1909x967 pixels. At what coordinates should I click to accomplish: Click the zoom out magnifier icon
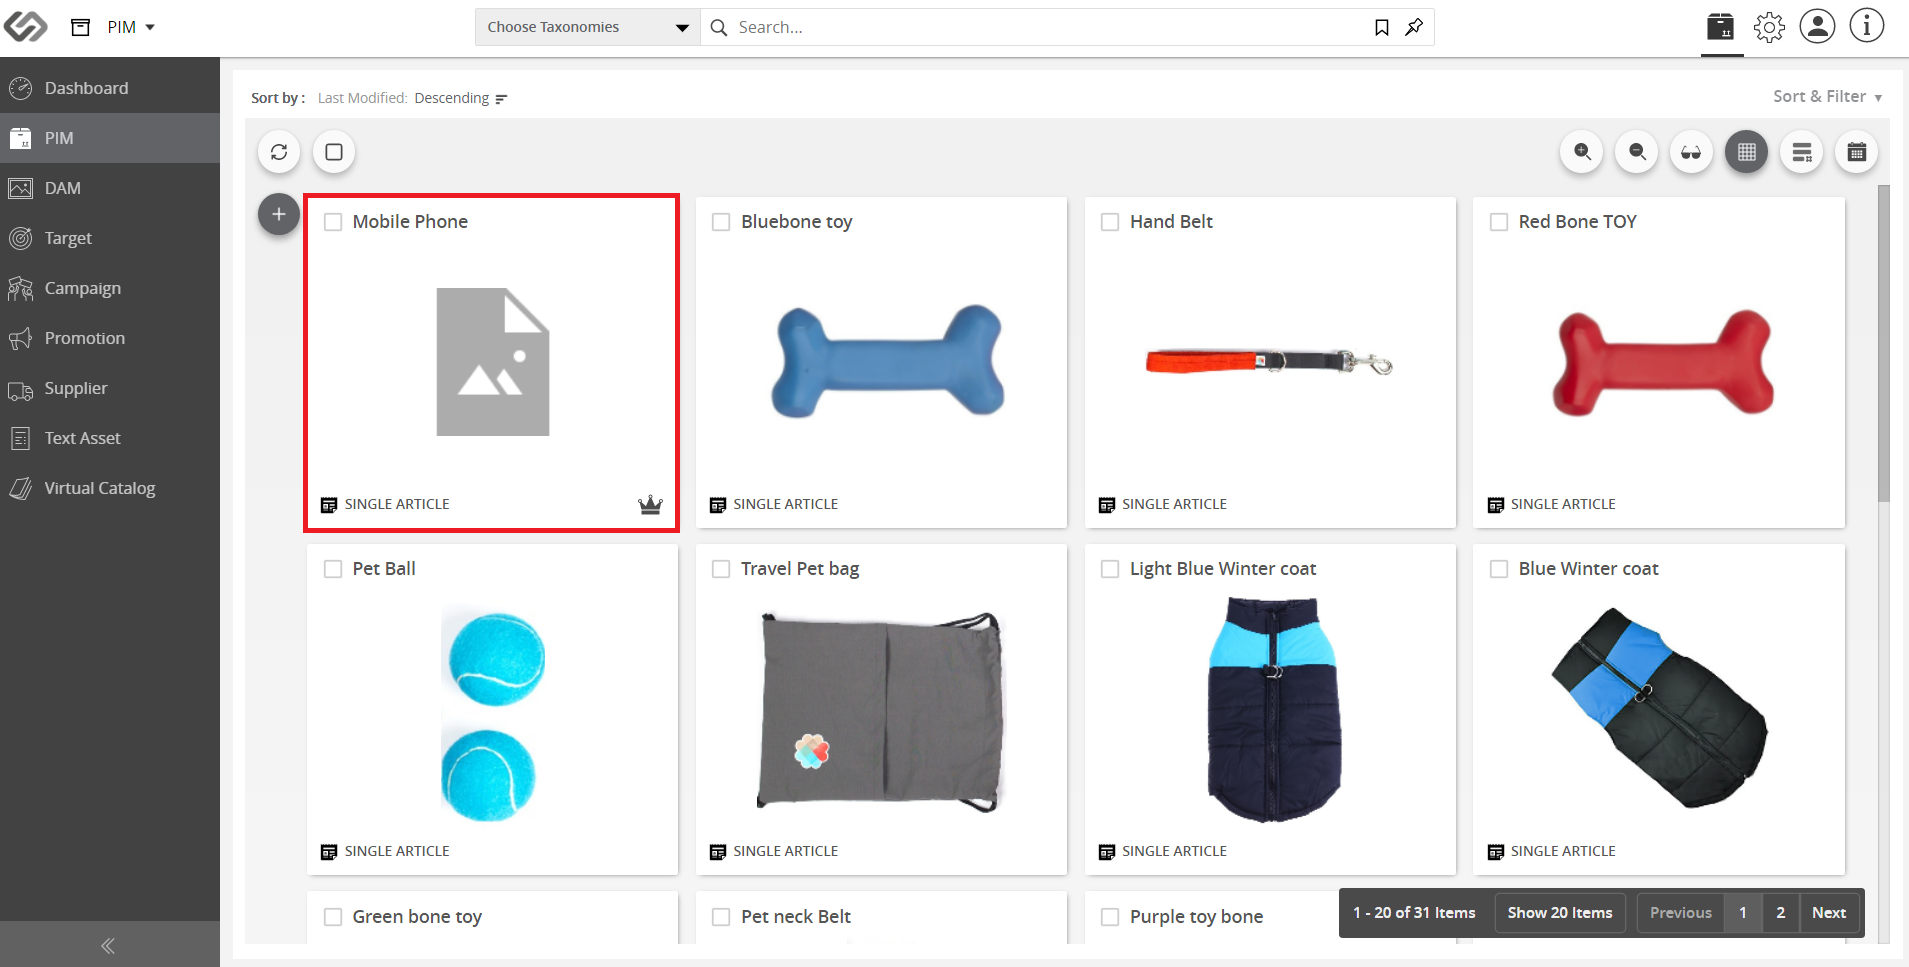pos(1637,152)
